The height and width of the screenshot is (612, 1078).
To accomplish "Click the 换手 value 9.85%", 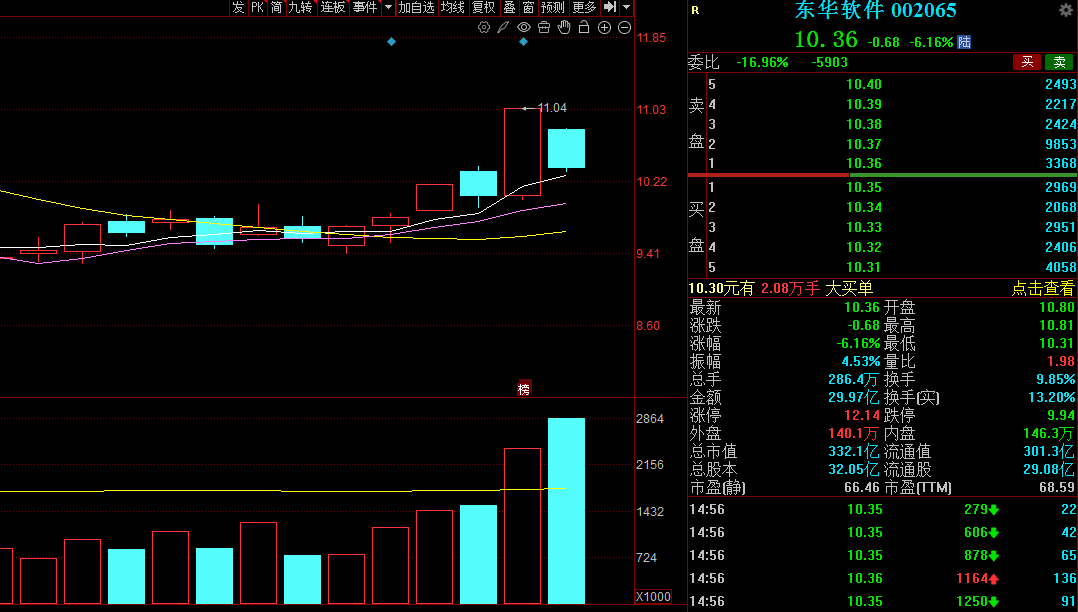I will (x=1055, y=380).
